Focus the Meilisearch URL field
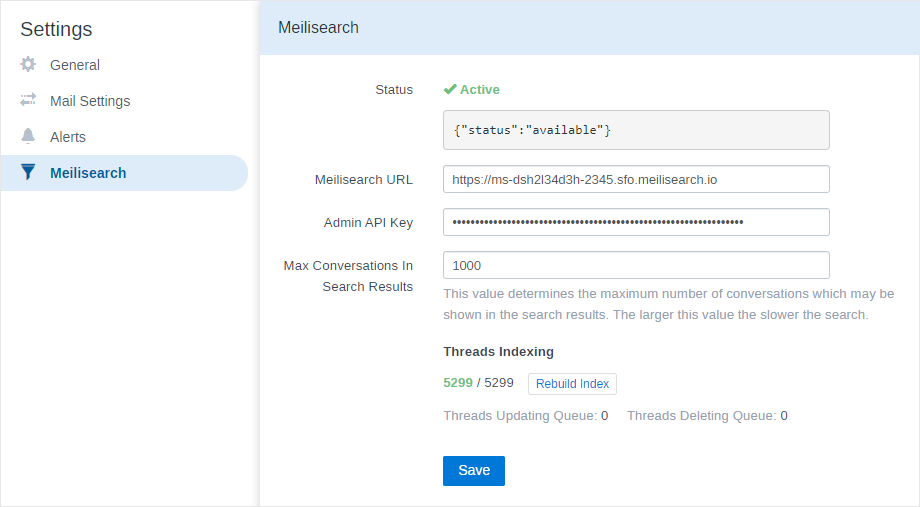920x507 pixels. click(x=636, y=179)
